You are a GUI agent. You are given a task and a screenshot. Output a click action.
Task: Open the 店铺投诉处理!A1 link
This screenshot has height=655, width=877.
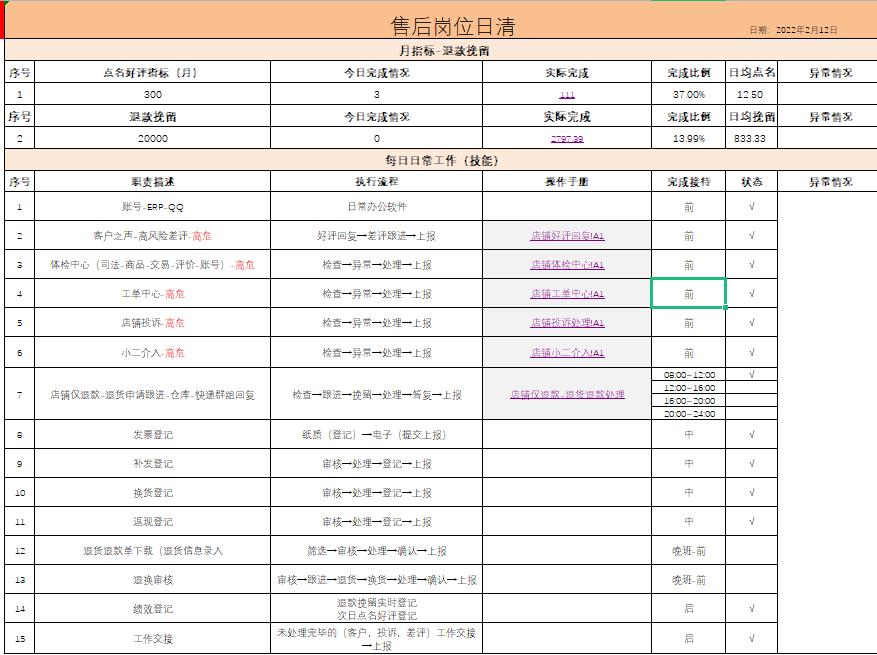point(569,325)
